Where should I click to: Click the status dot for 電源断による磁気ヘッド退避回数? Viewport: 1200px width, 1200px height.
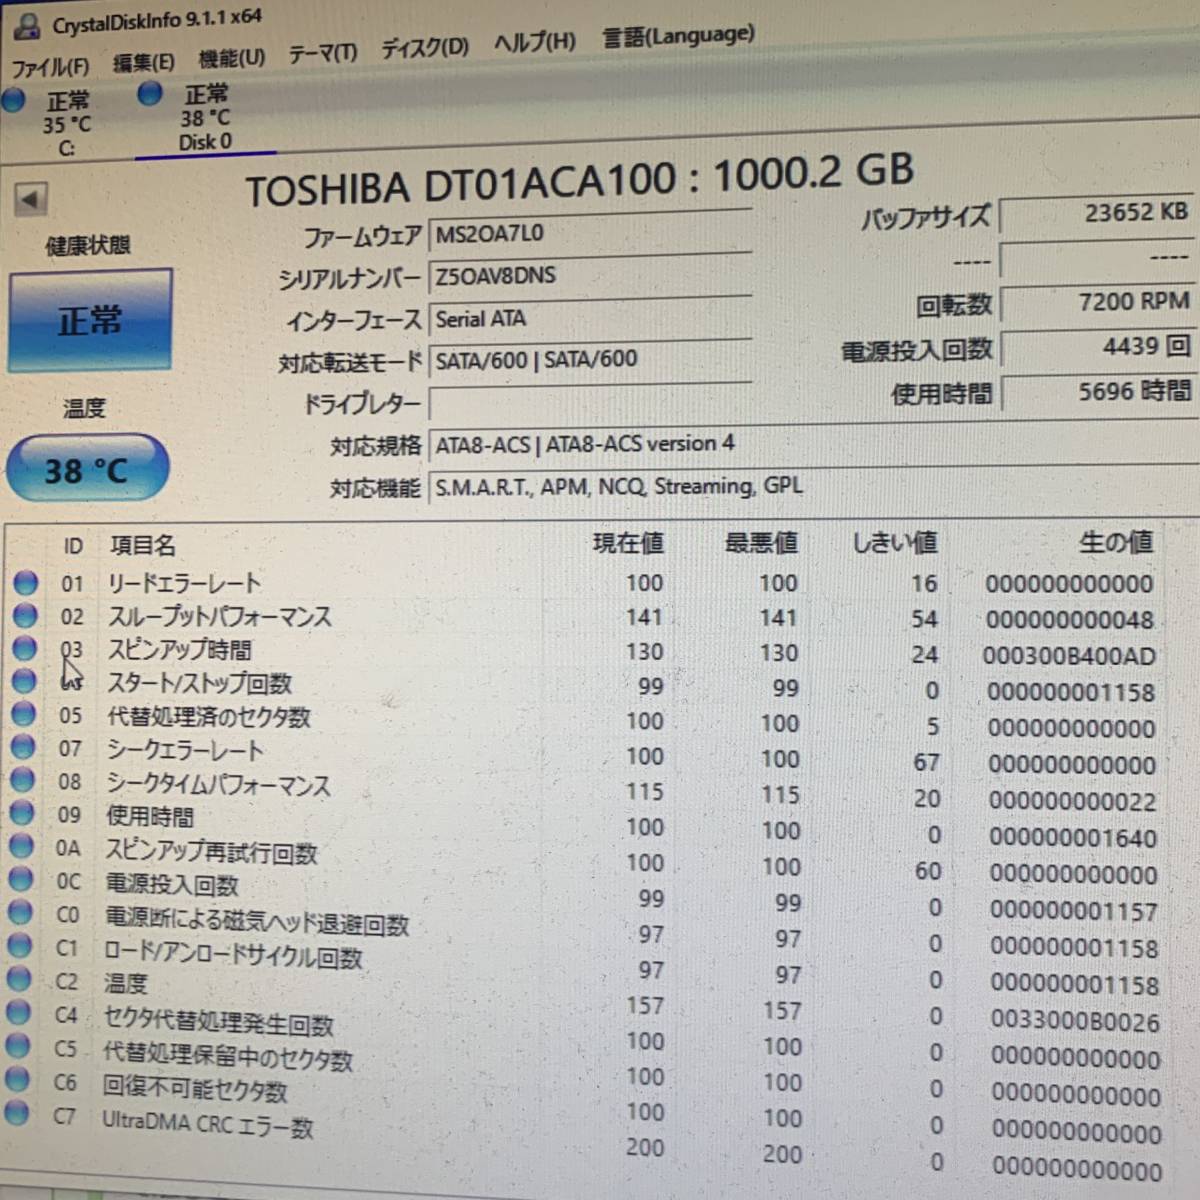21,912
